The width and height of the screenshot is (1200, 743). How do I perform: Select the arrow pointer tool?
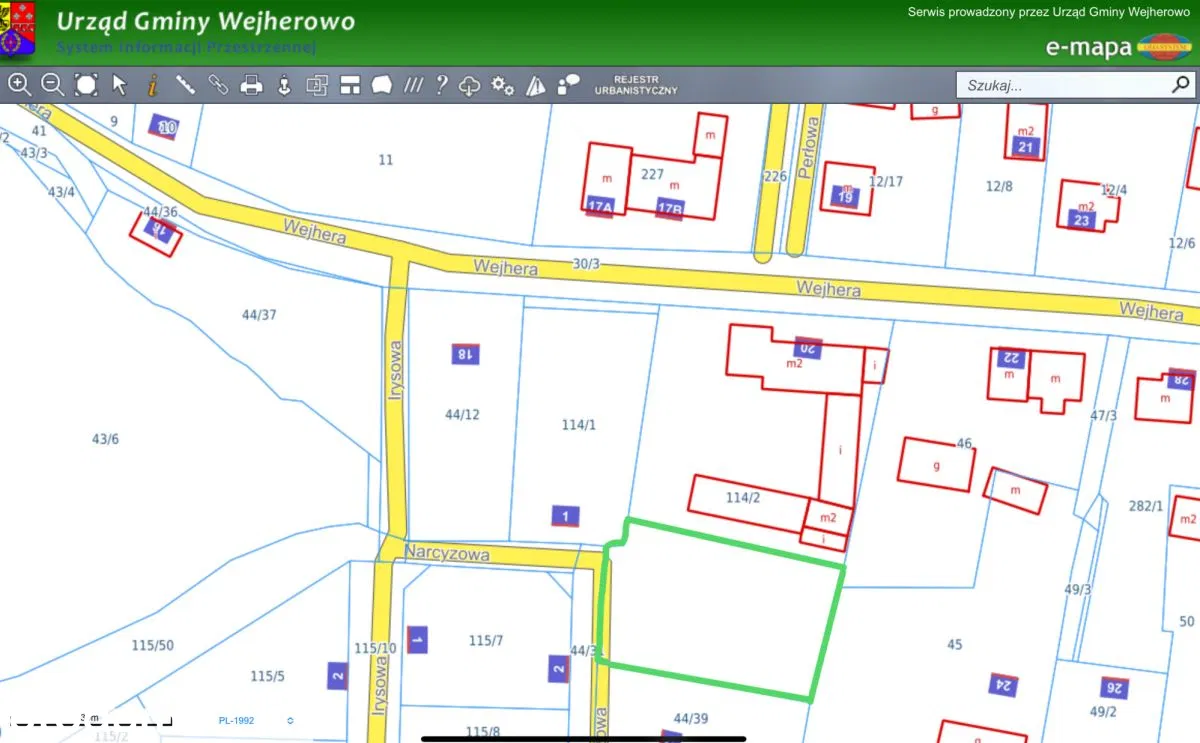click(x=120, y=85)
